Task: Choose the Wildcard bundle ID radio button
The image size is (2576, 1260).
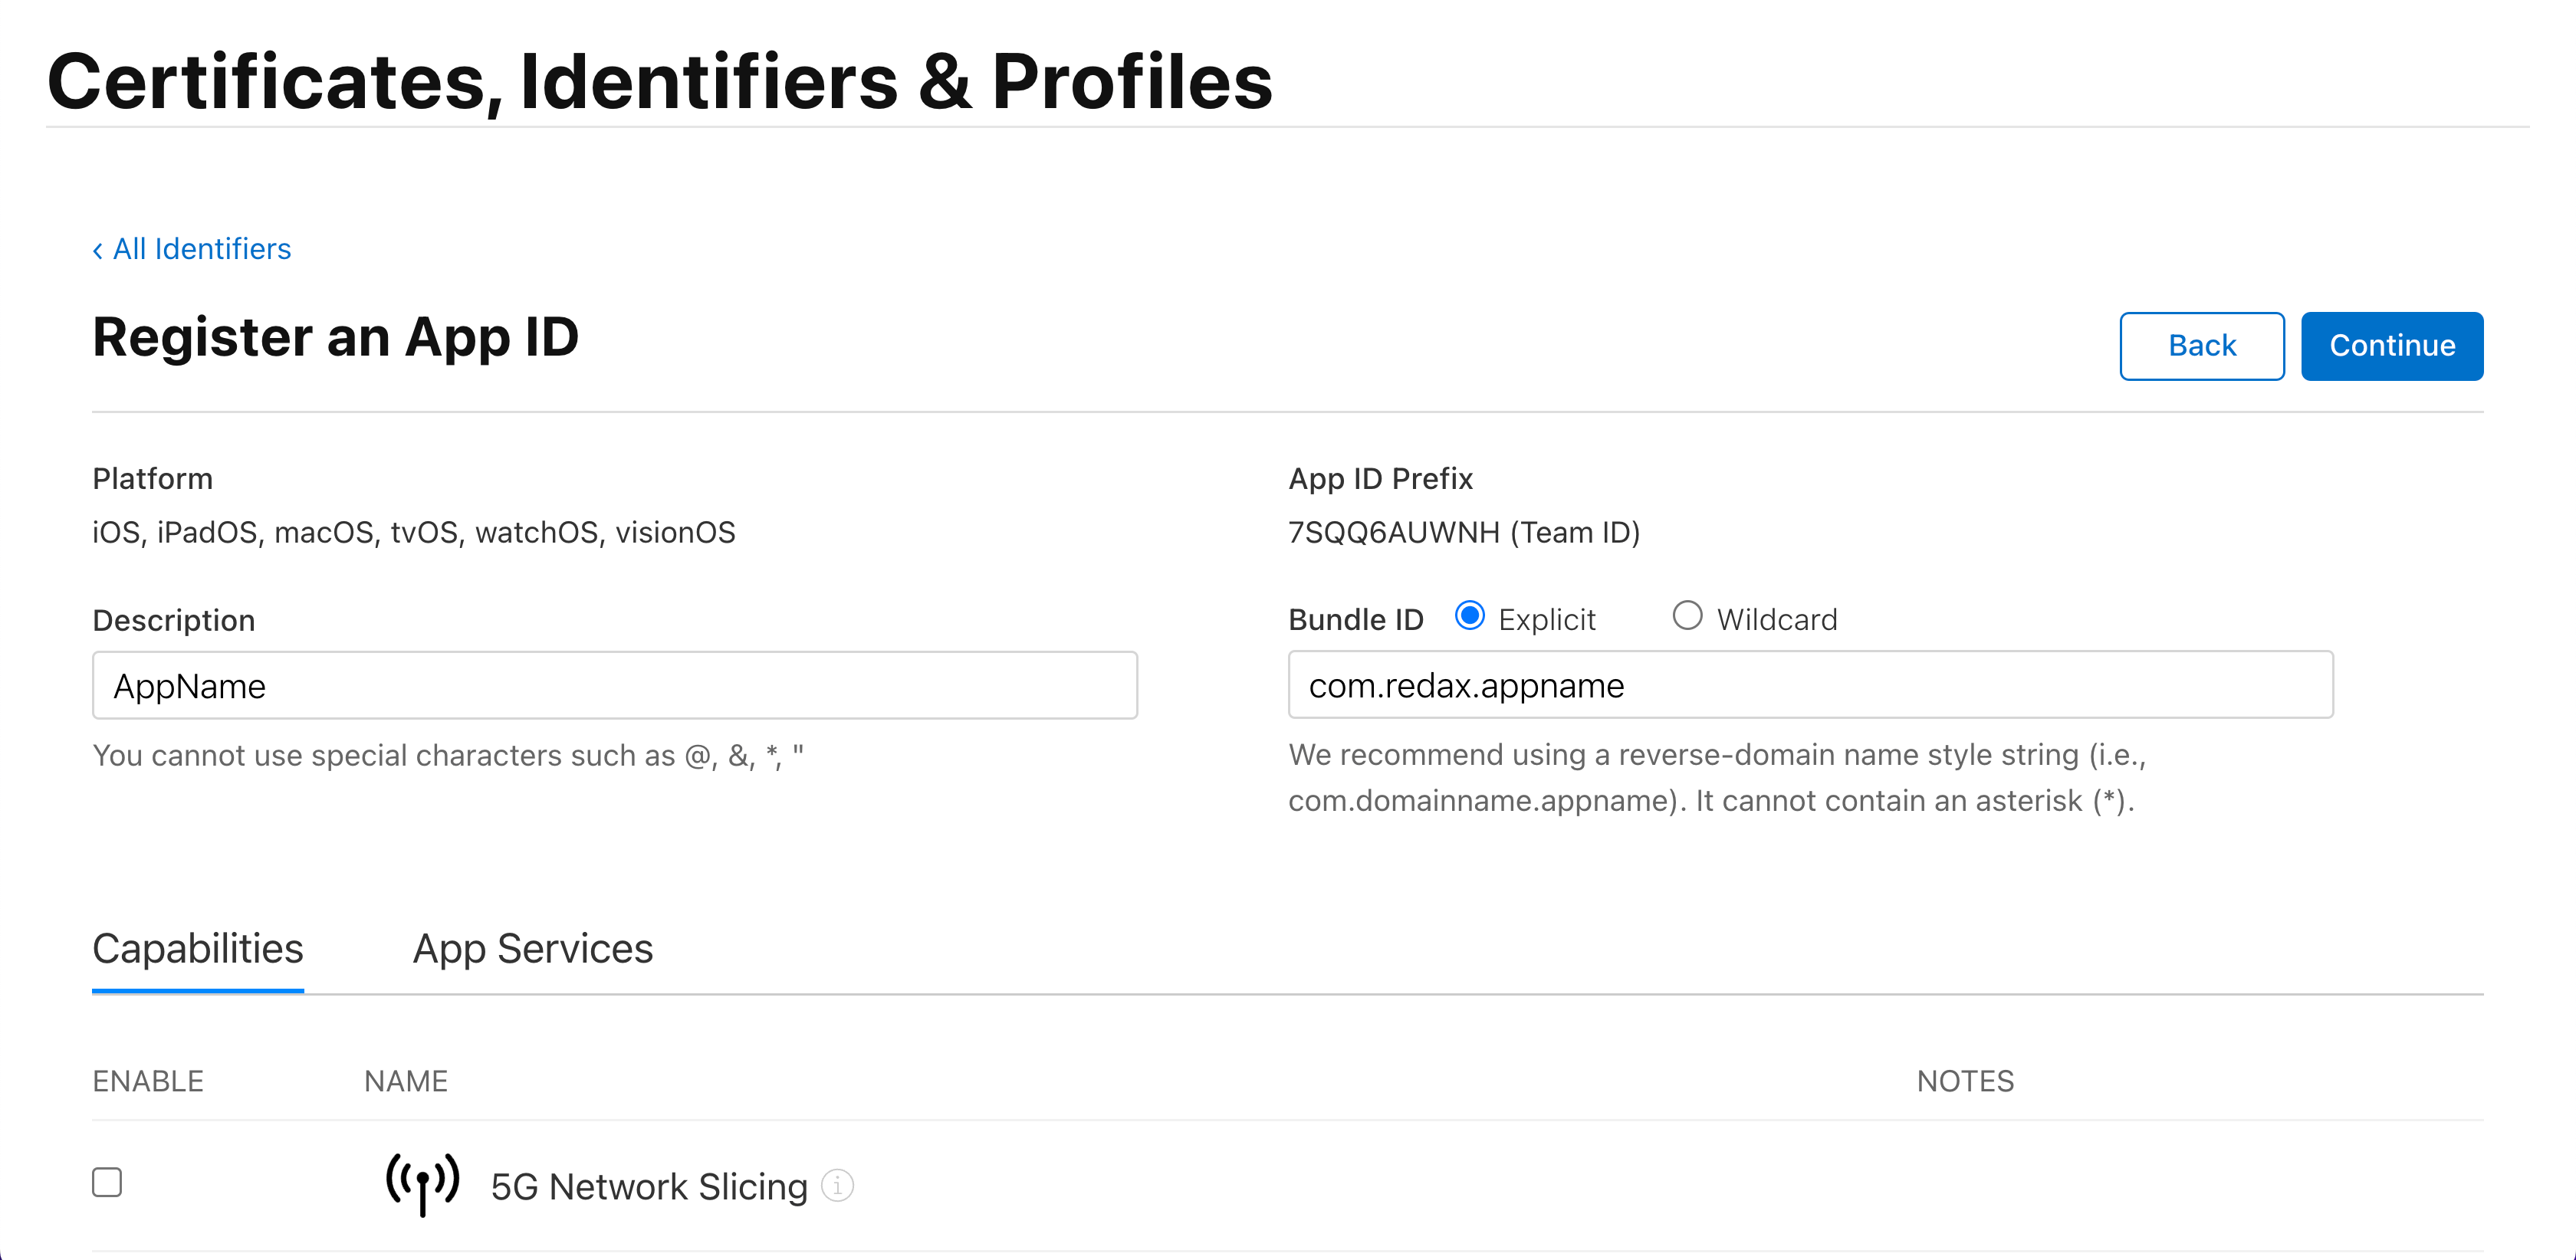Action: [x=1687, y=615]
